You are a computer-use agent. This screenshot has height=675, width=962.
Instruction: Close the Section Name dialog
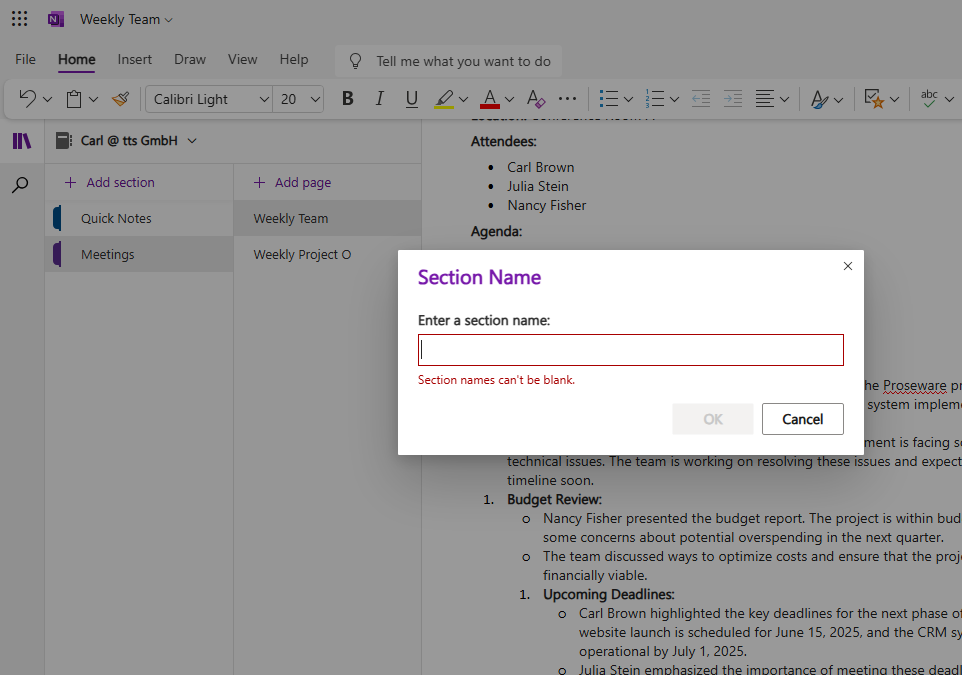click(x=848, y=266)
